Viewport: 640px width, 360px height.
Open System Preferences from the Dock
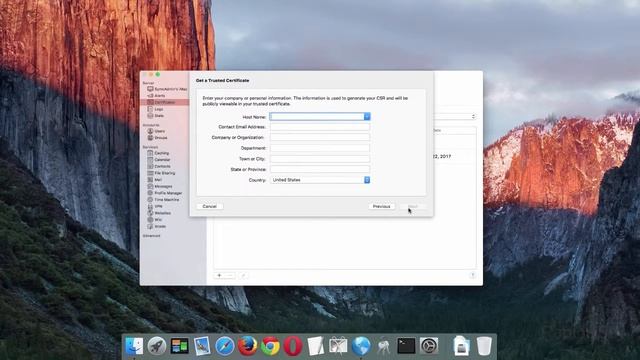pos(429,346)
